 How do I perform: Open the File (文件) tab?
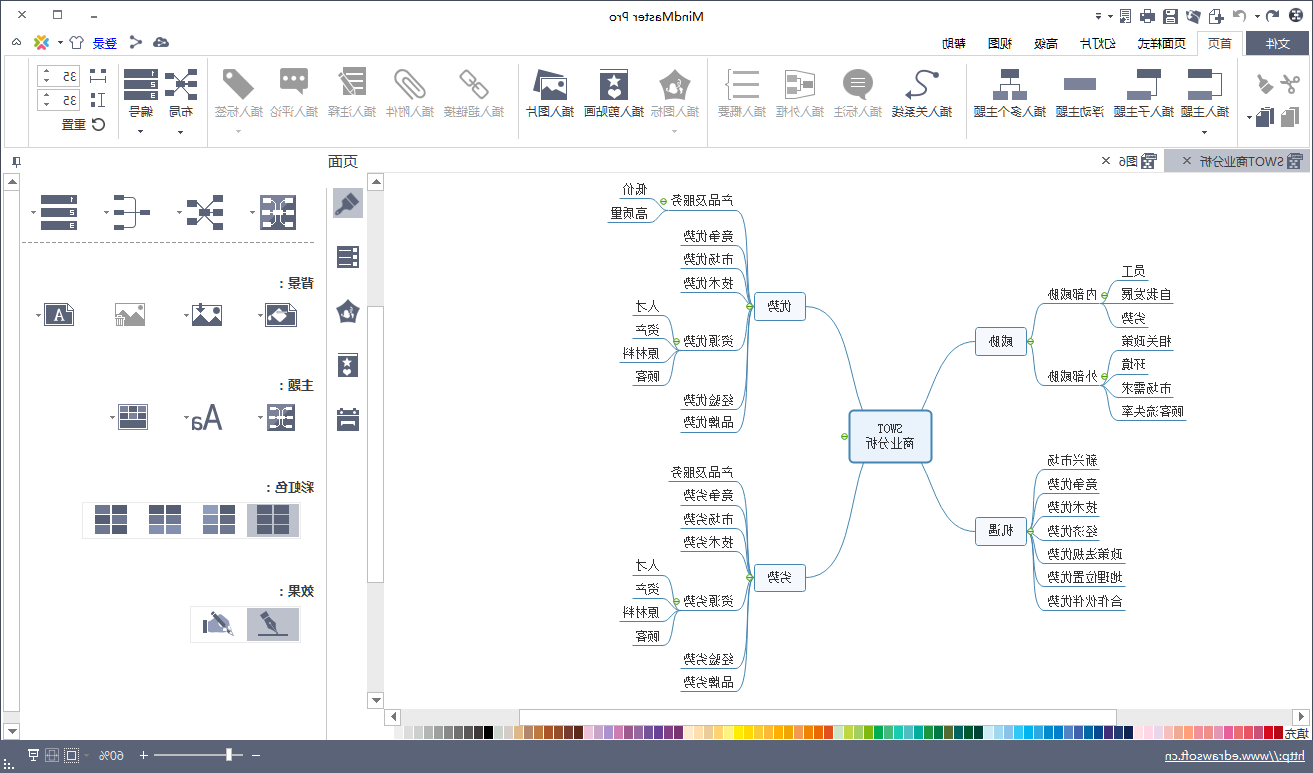coord(1277,43)
